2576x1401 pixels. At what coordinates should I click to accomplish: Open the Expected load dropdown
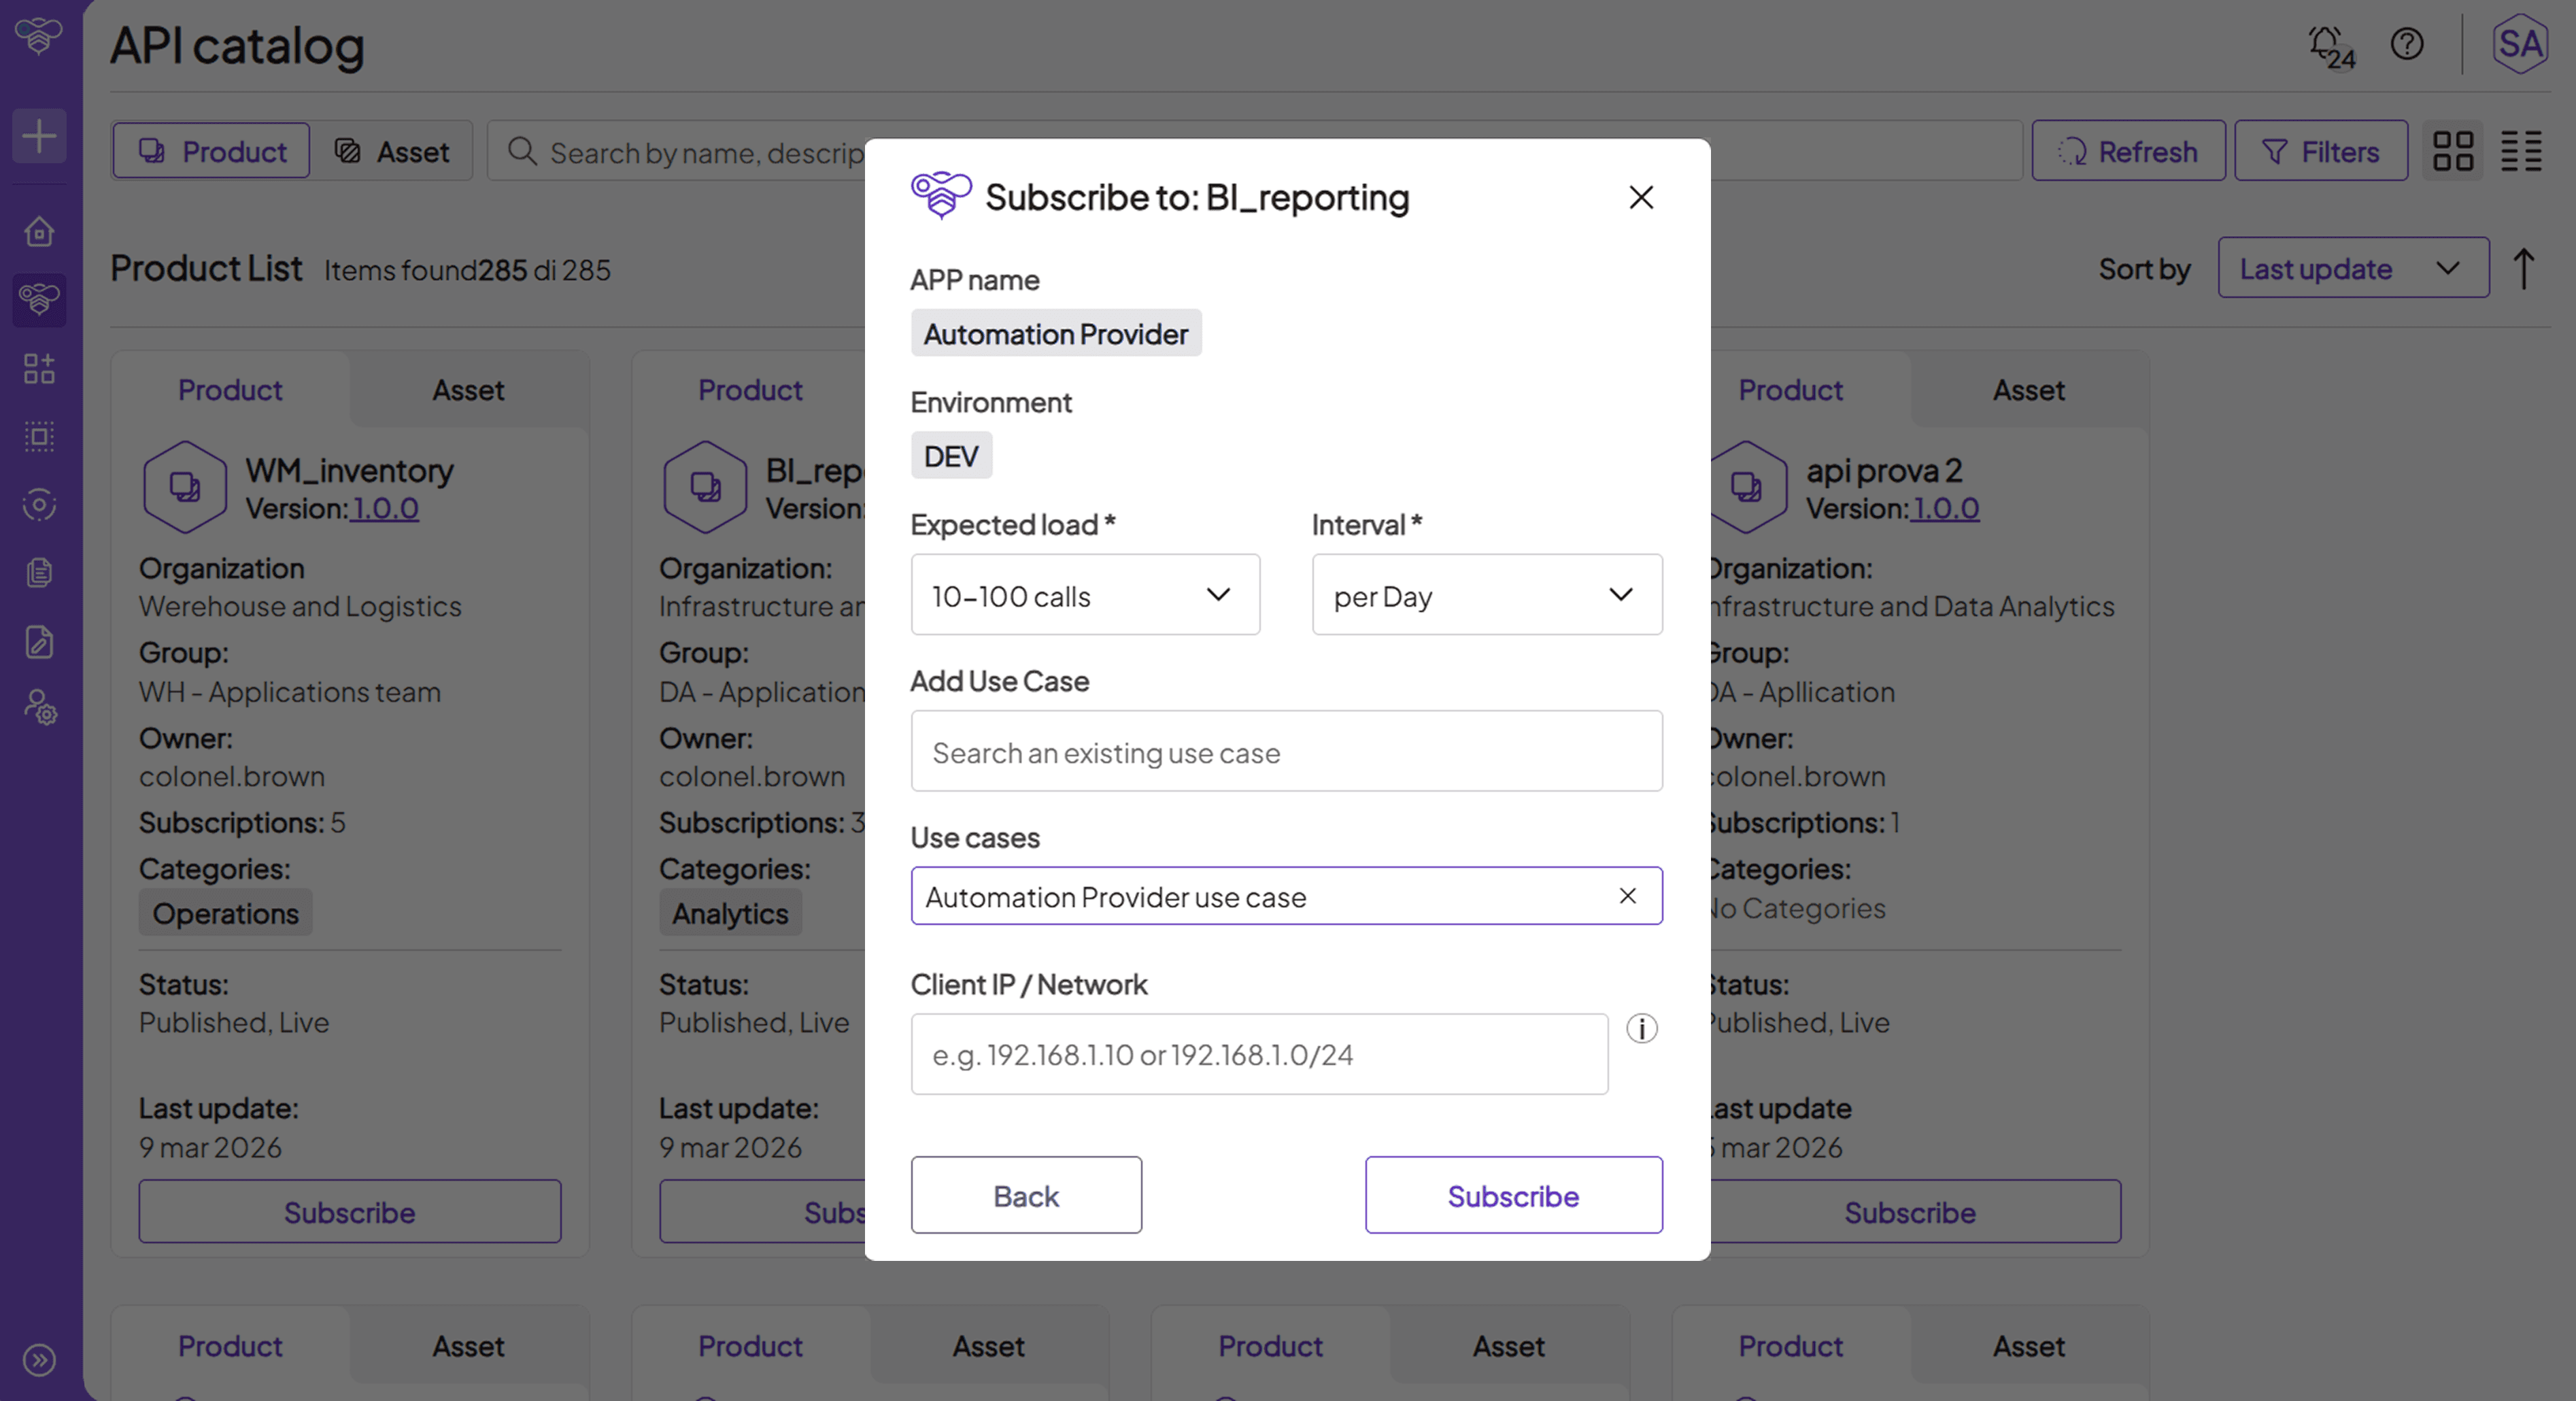(x=1085, y=595)
